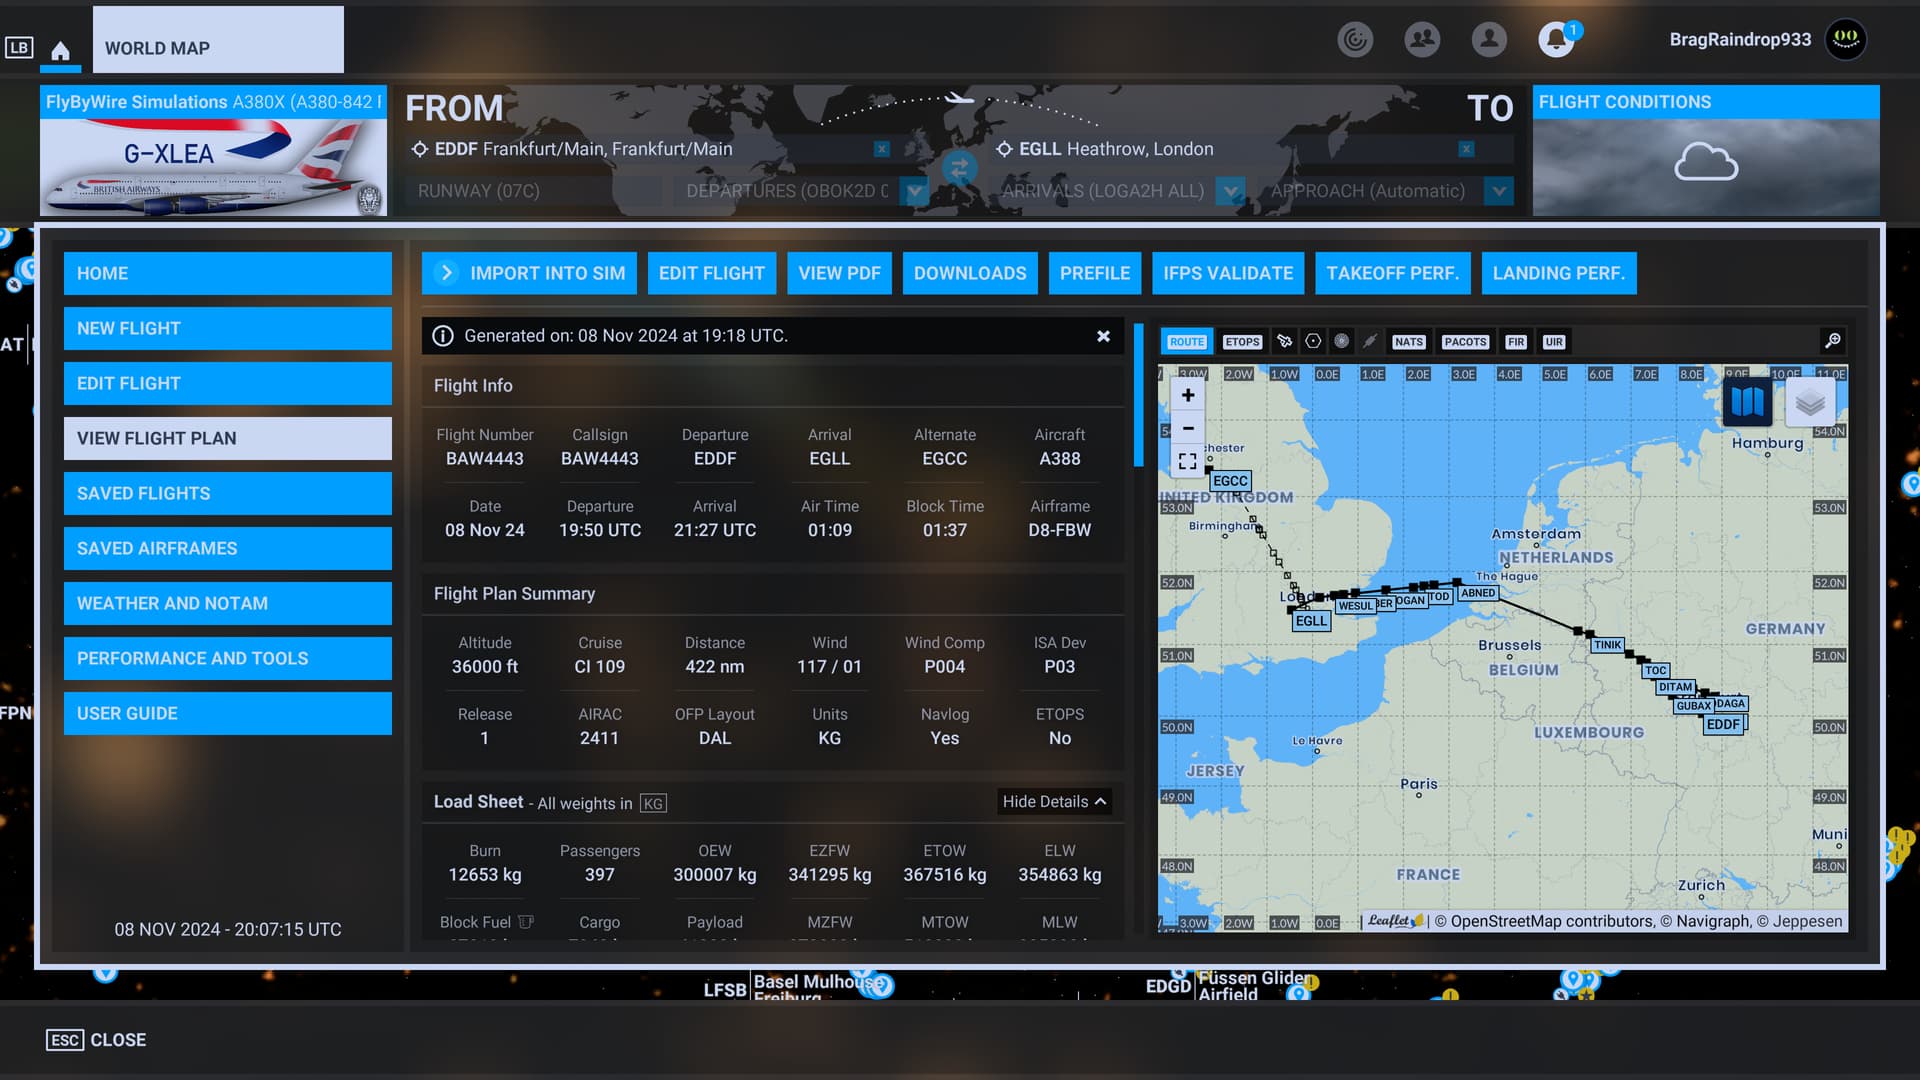
Task: Open the multiplayer group icon
Action: tap(1422, 39)
